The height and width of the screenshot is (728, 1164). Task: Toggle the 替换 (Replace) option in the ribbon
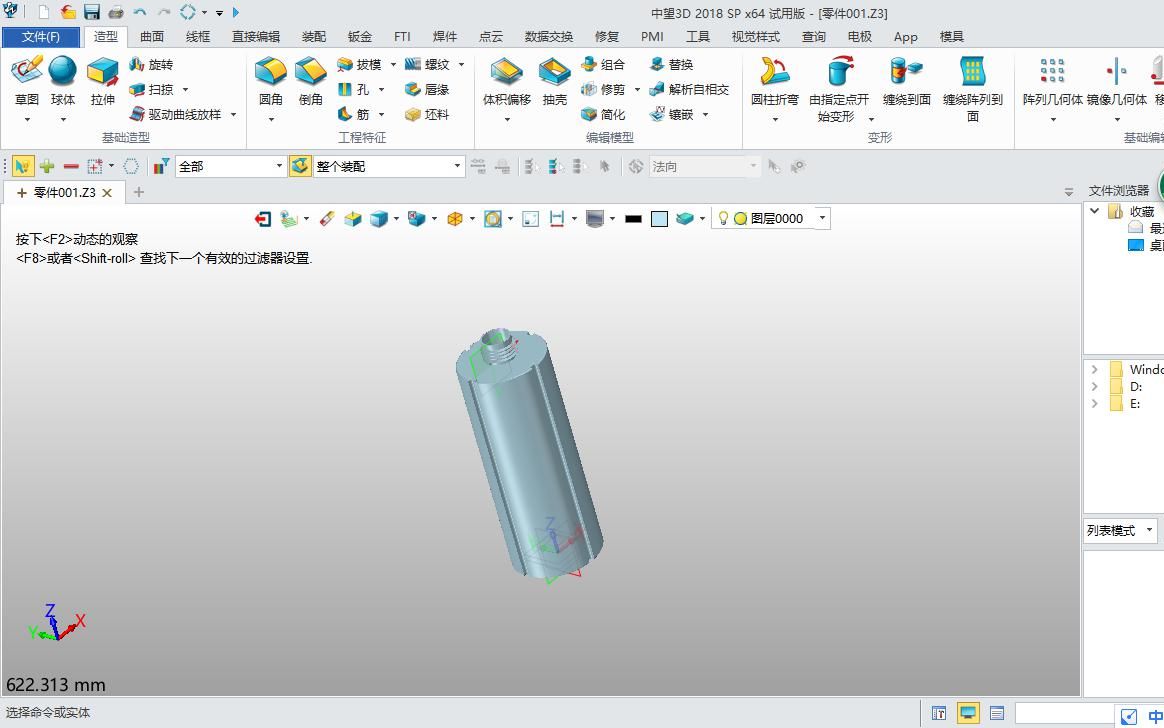point(670,64)
